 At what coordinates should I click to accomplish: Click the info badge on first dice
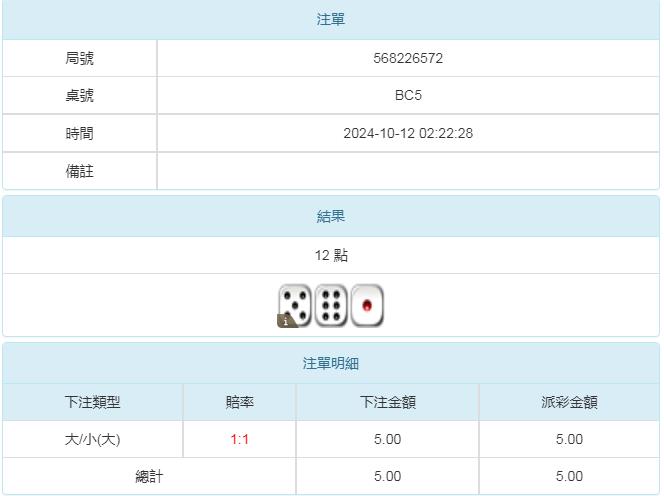pos(284,321)
